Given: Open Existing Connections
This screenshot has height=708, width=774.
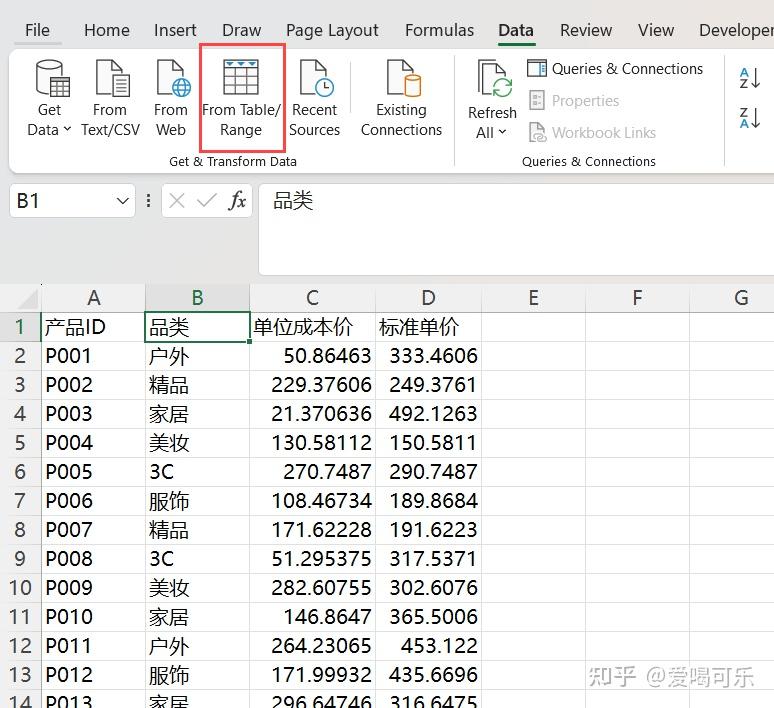Looking at the screenshot, I should [401, 98].
